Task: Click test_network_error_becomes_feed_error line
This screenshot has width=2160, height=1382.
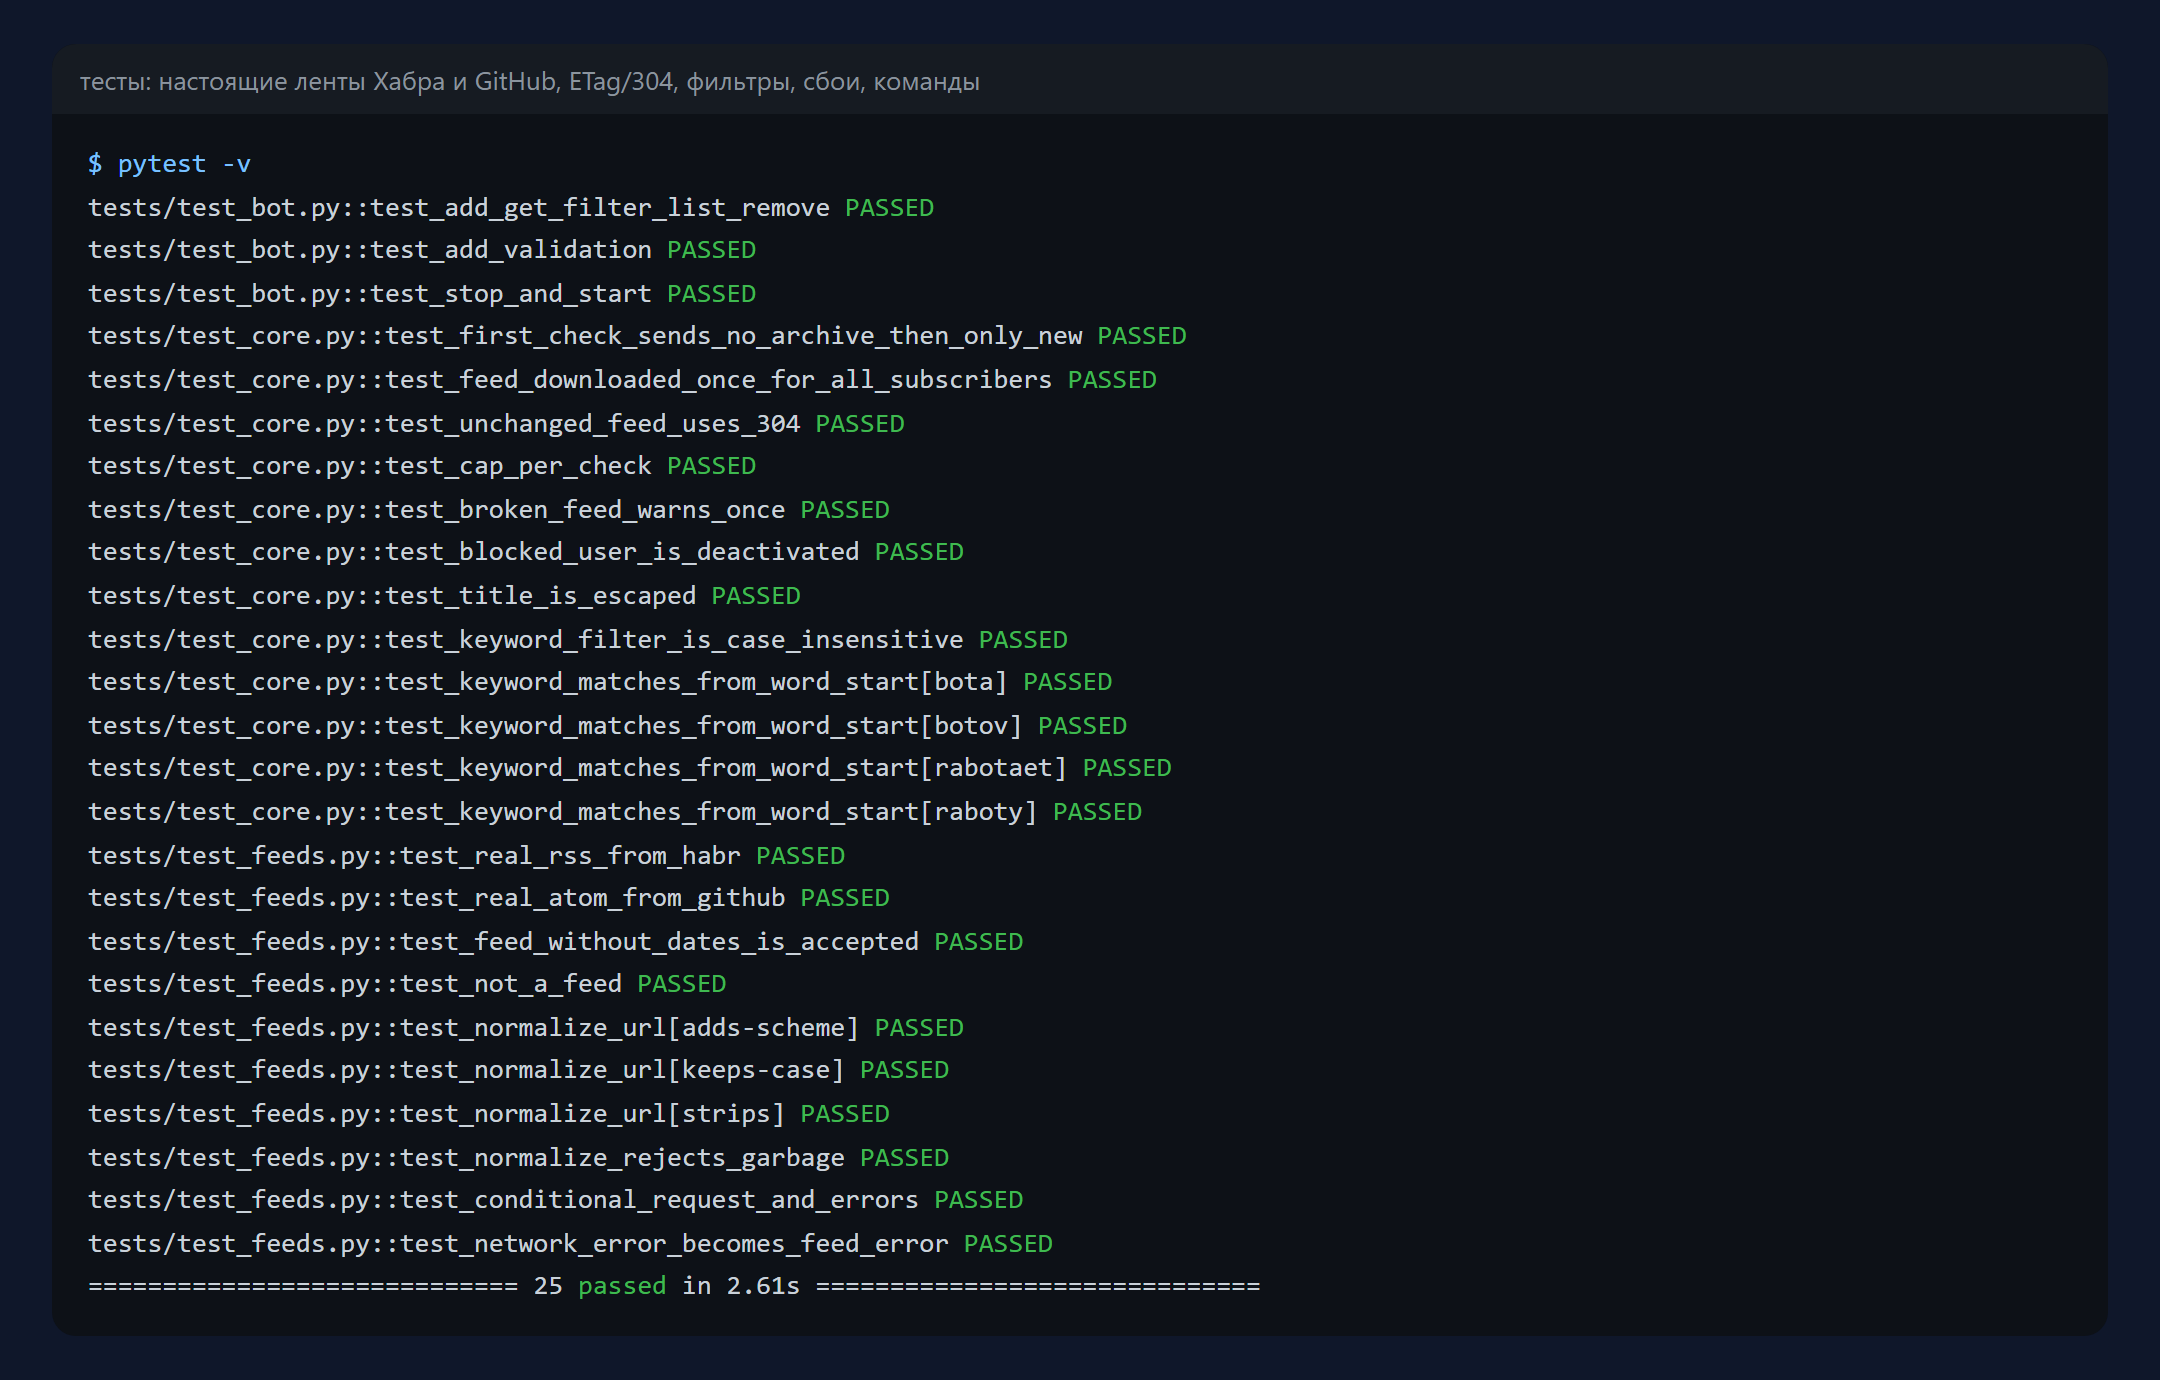Action: click(x=570, y=1243)
